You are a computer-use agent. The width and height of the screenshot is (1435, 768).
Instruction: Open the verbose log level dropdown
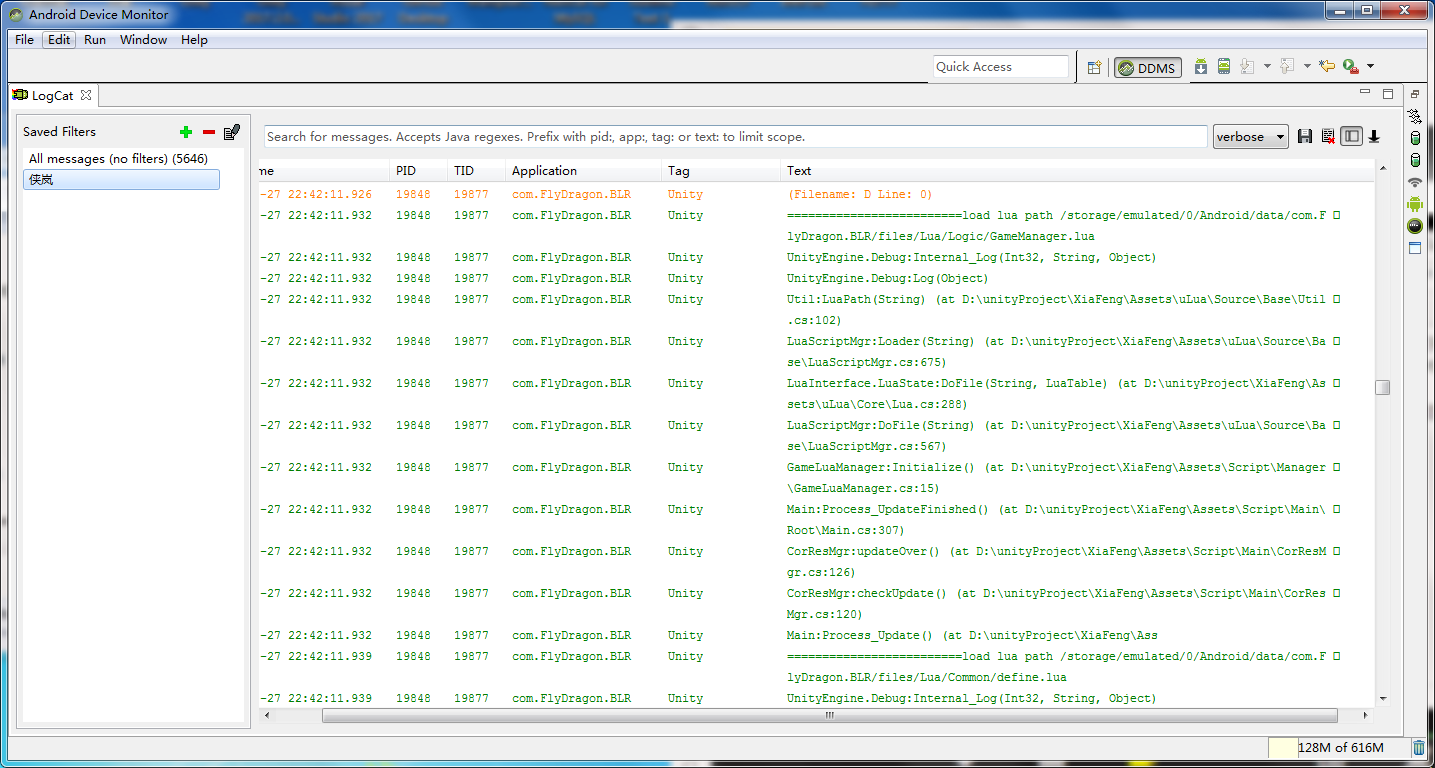[1250, 137]
